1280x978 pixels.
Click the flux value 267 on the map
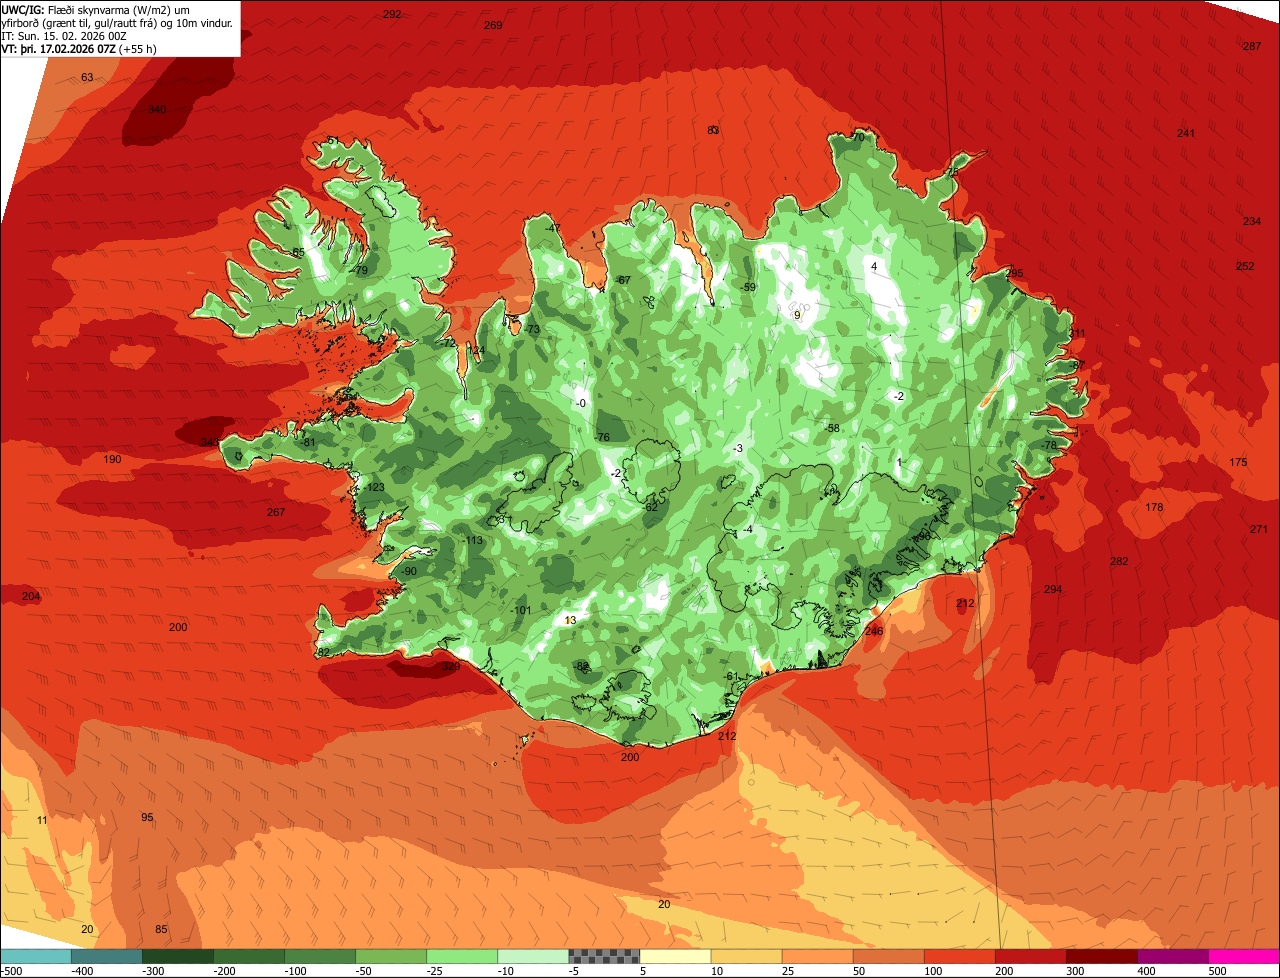(276, 512)
